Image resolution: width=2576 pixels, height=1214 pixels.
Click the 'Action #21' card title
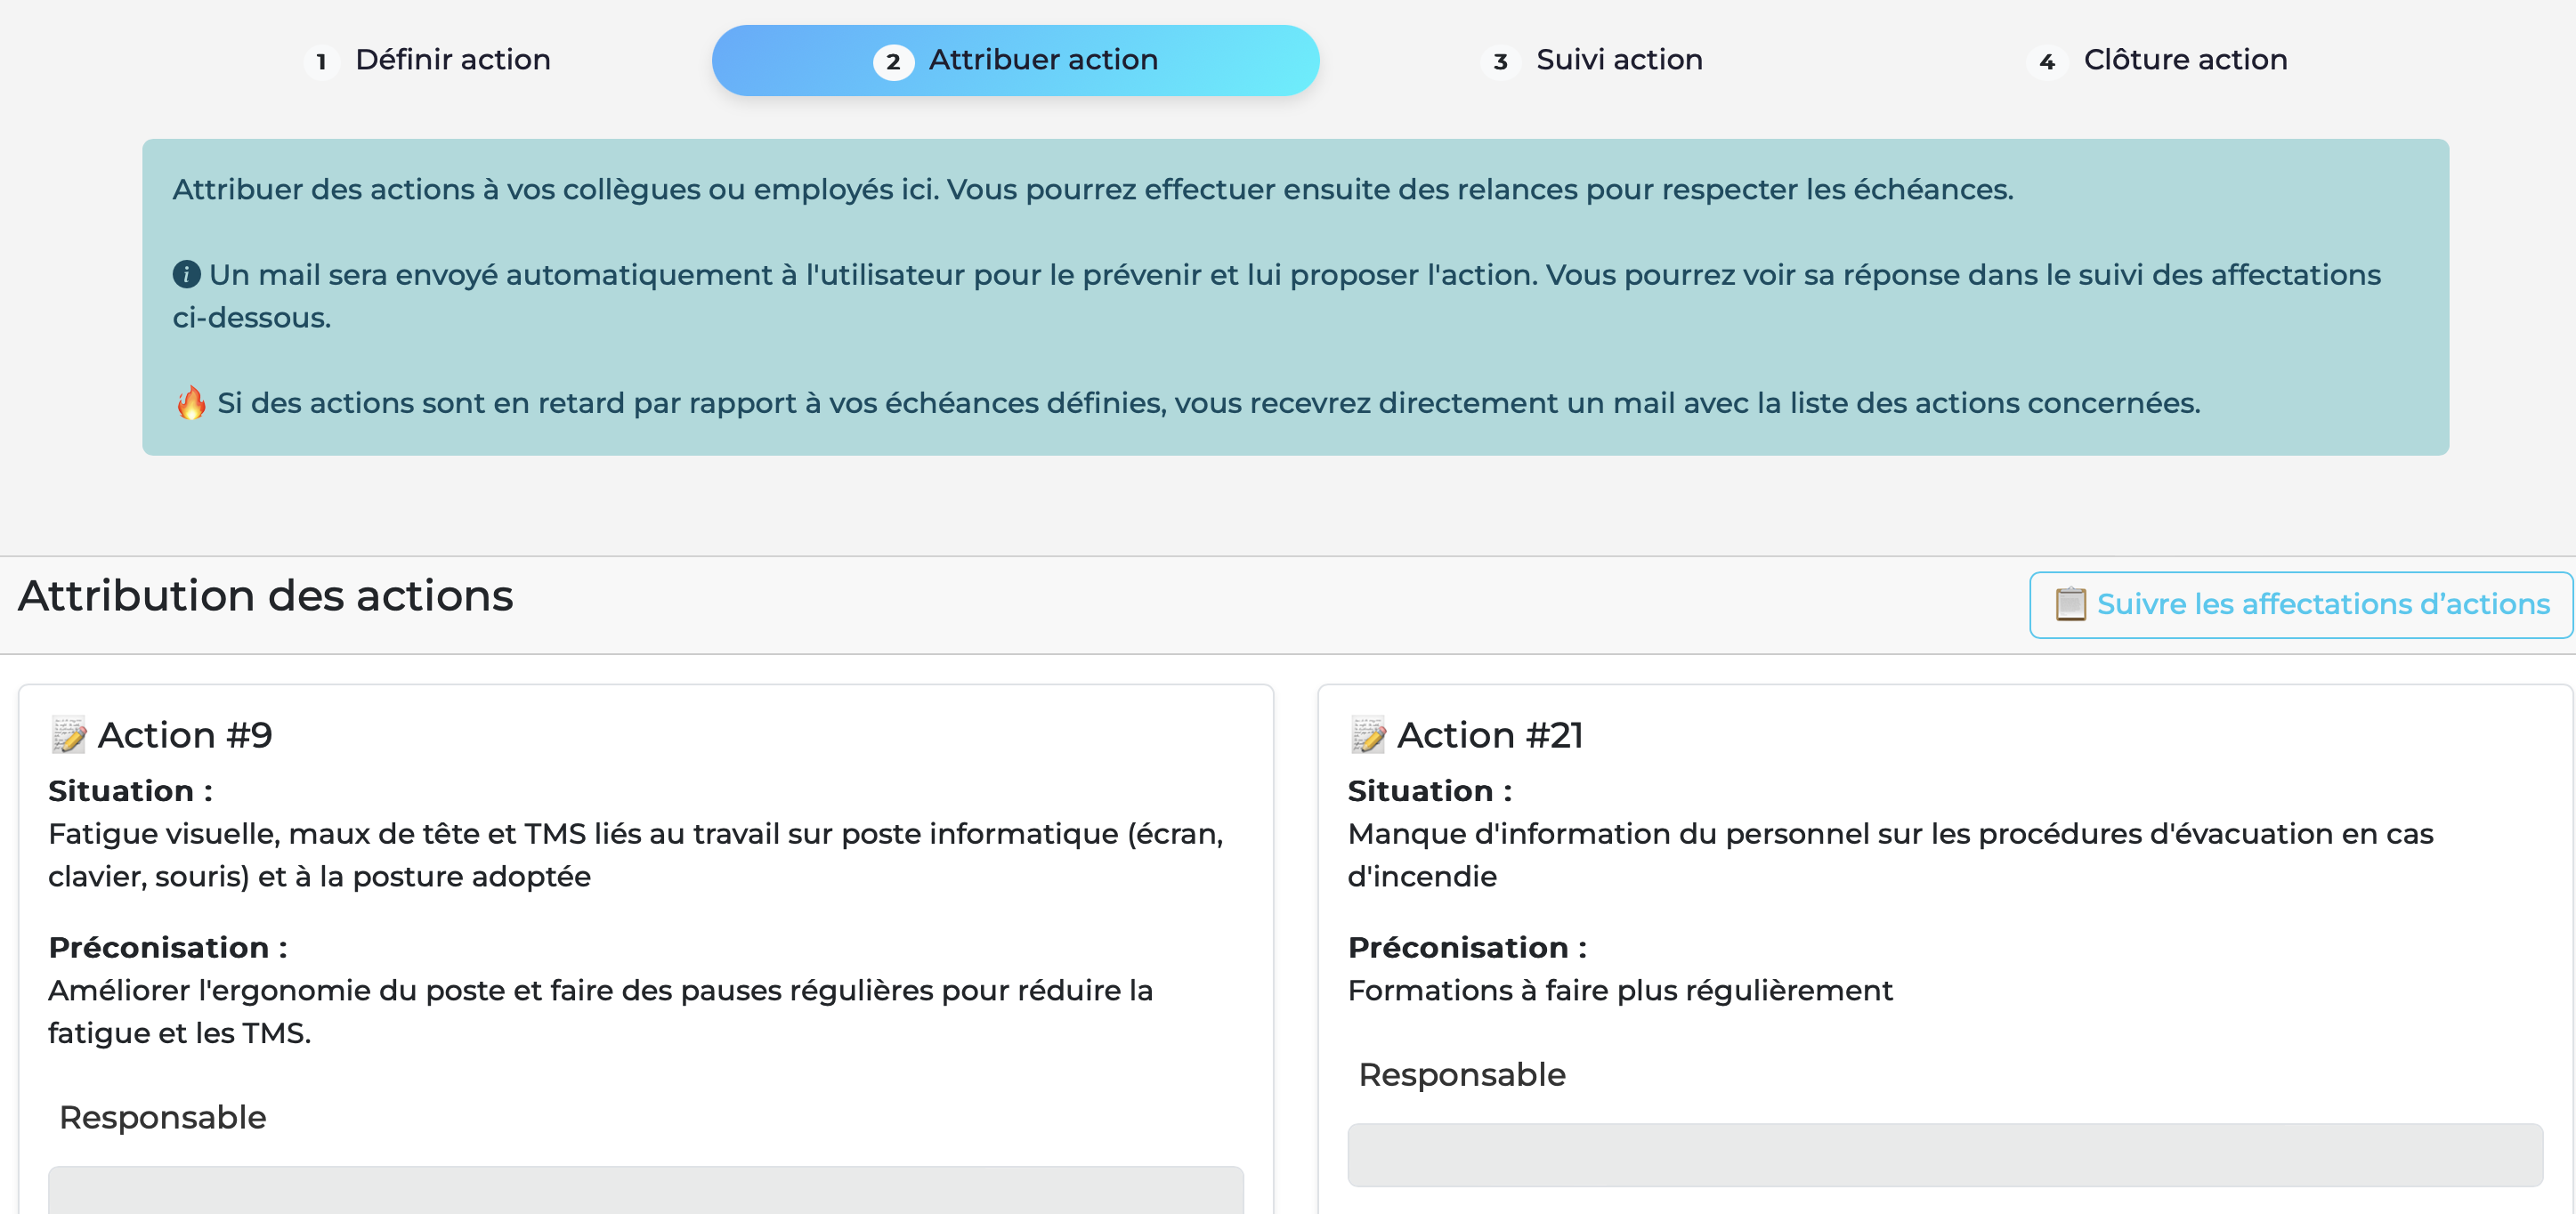(1490, 735)
